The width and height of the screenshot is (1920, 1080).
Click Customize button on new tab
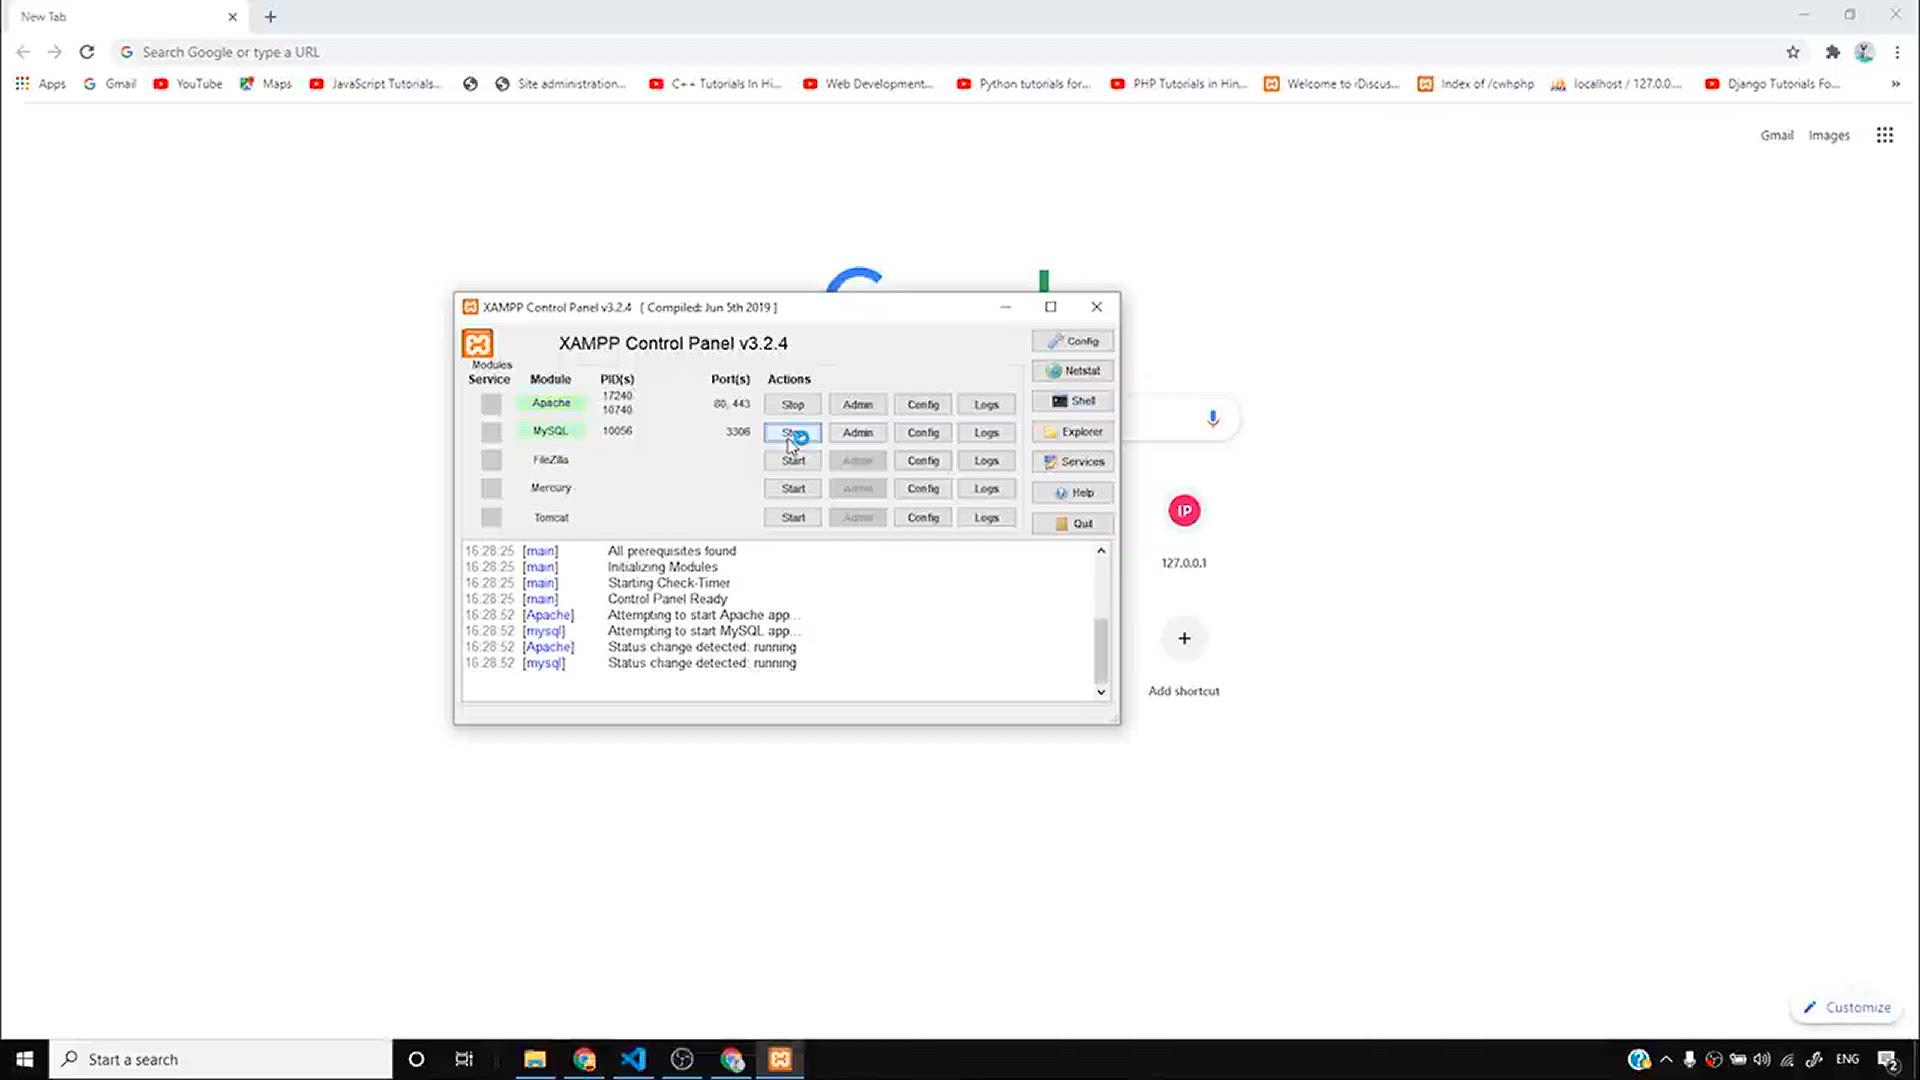point(1847,1007)
